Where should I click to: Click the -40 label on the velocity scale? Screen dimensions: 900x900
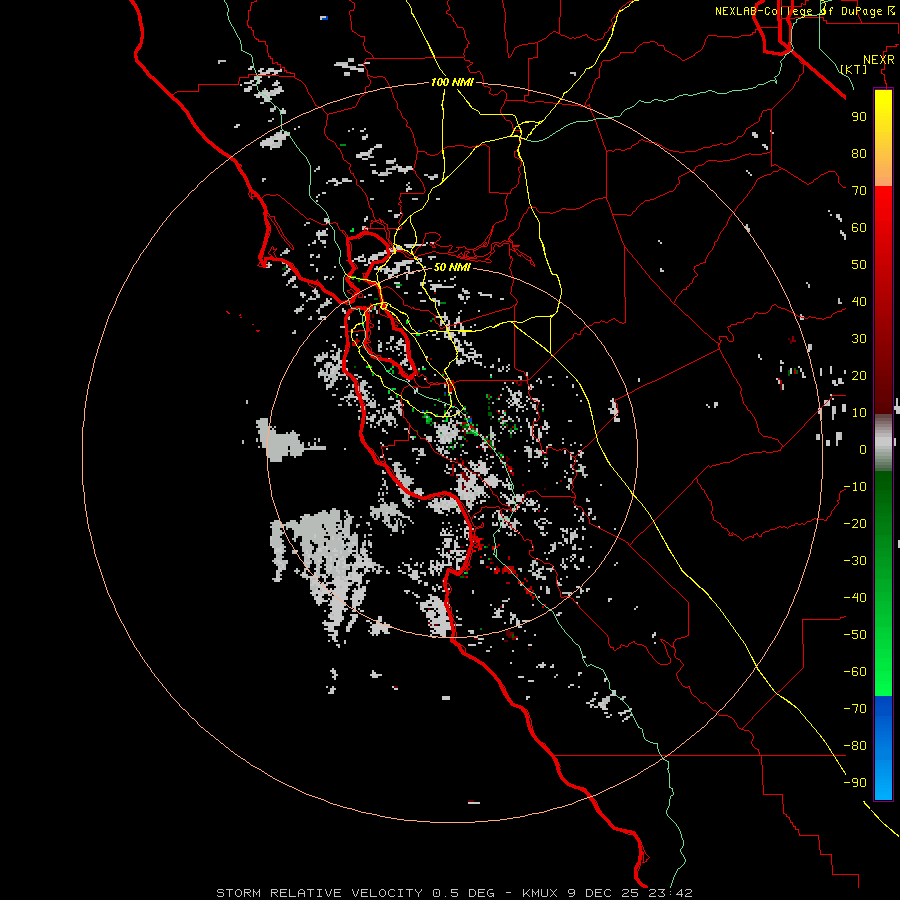coord(855,598)
